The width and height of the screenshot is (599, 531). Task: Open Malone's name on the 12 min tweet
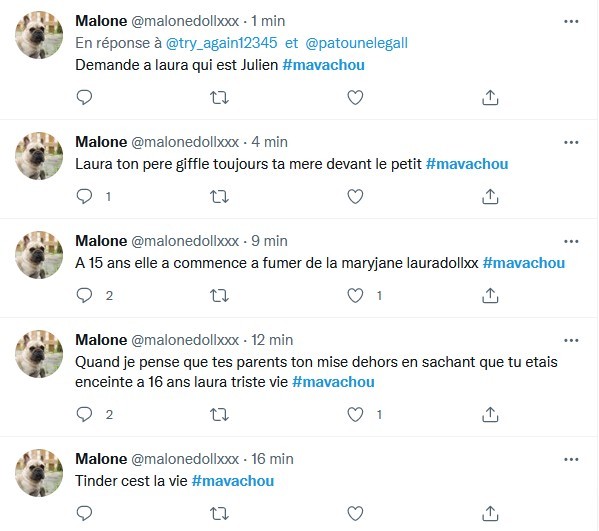101,340
